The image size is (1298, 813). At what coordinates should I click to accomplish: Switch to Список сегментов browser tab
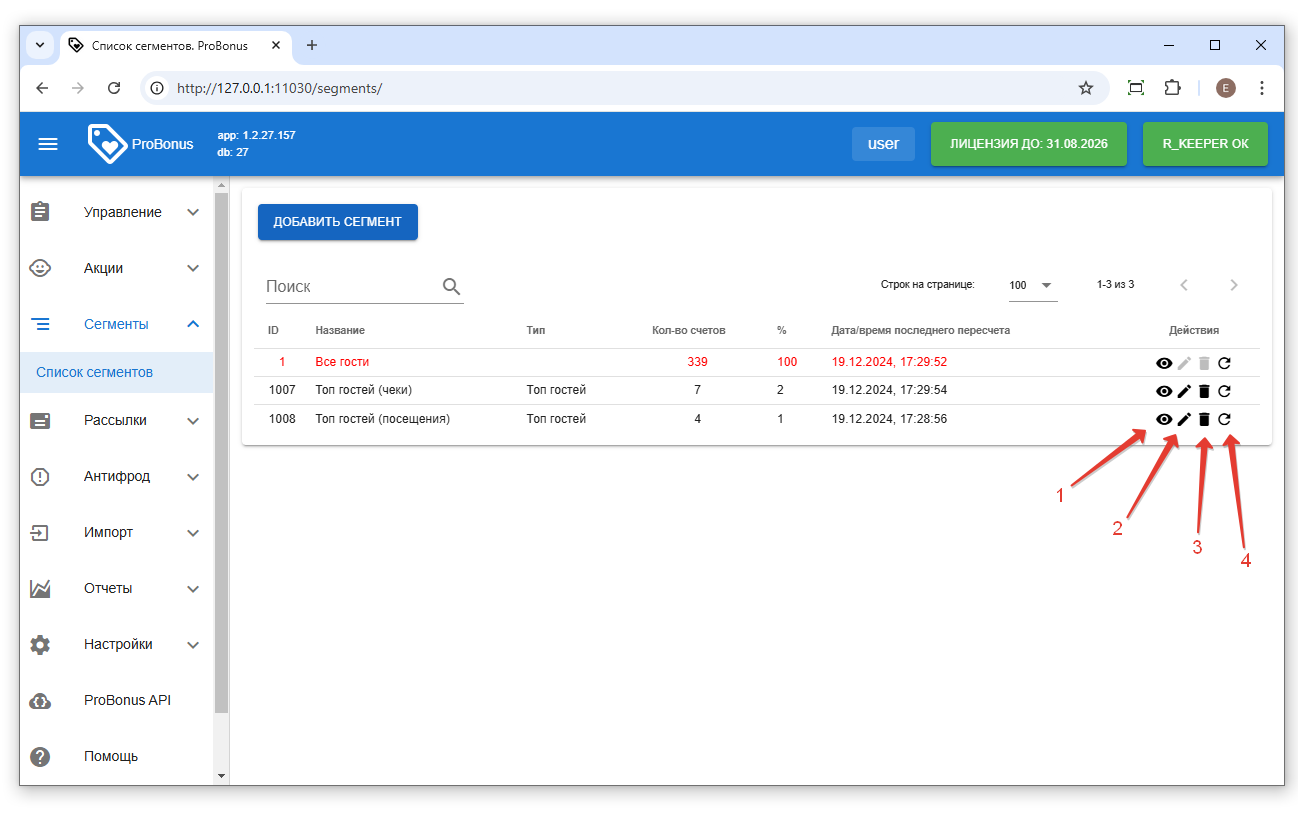tap(176, 45)
